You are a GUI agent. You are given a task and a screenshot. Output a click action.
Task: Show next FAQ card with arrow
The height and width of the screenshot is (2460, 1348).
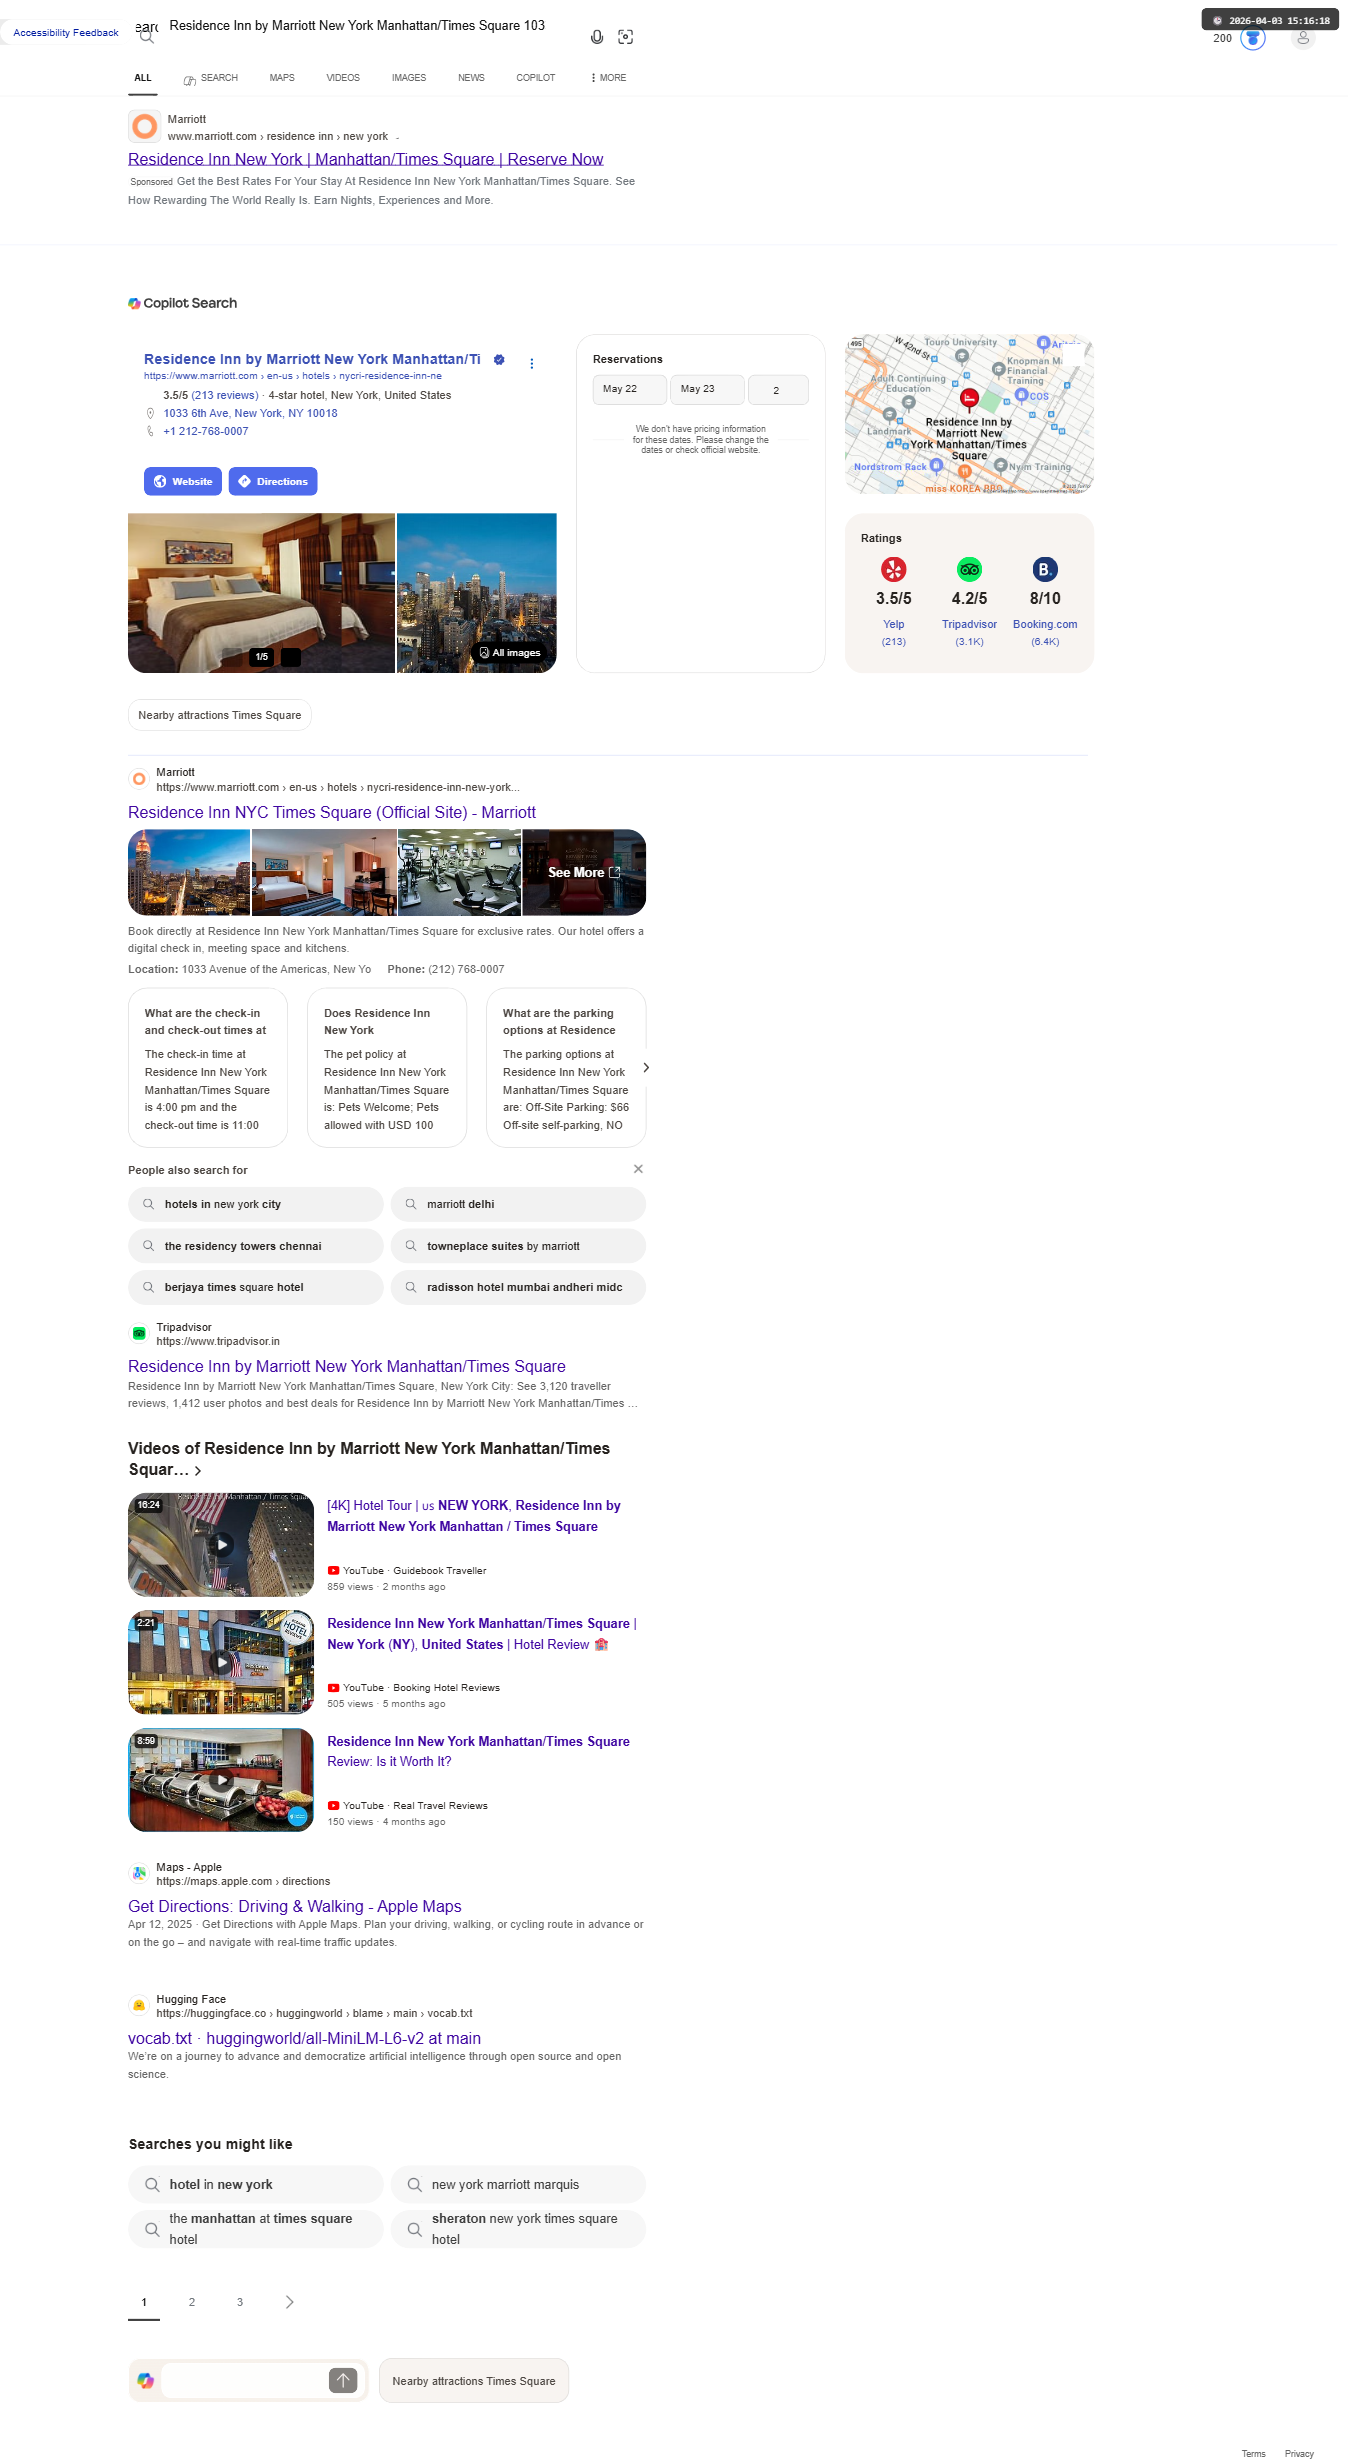pos(646,1068)
